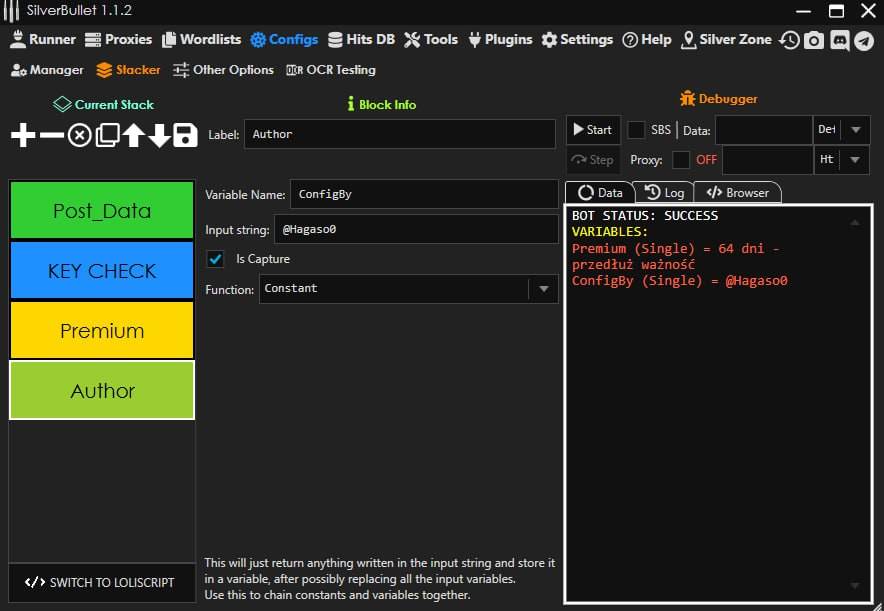Click the plus icon to add a block
The image size is (884, 611).
[x=23, y=135]
